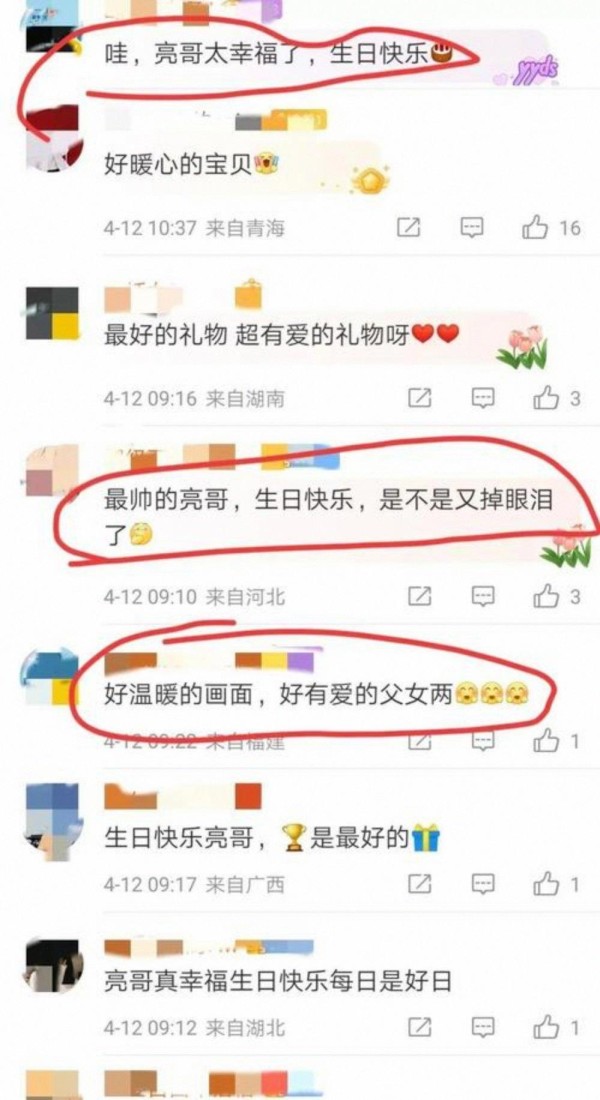
Task: Reply to the comment from 河北
Action: (482, 596)
